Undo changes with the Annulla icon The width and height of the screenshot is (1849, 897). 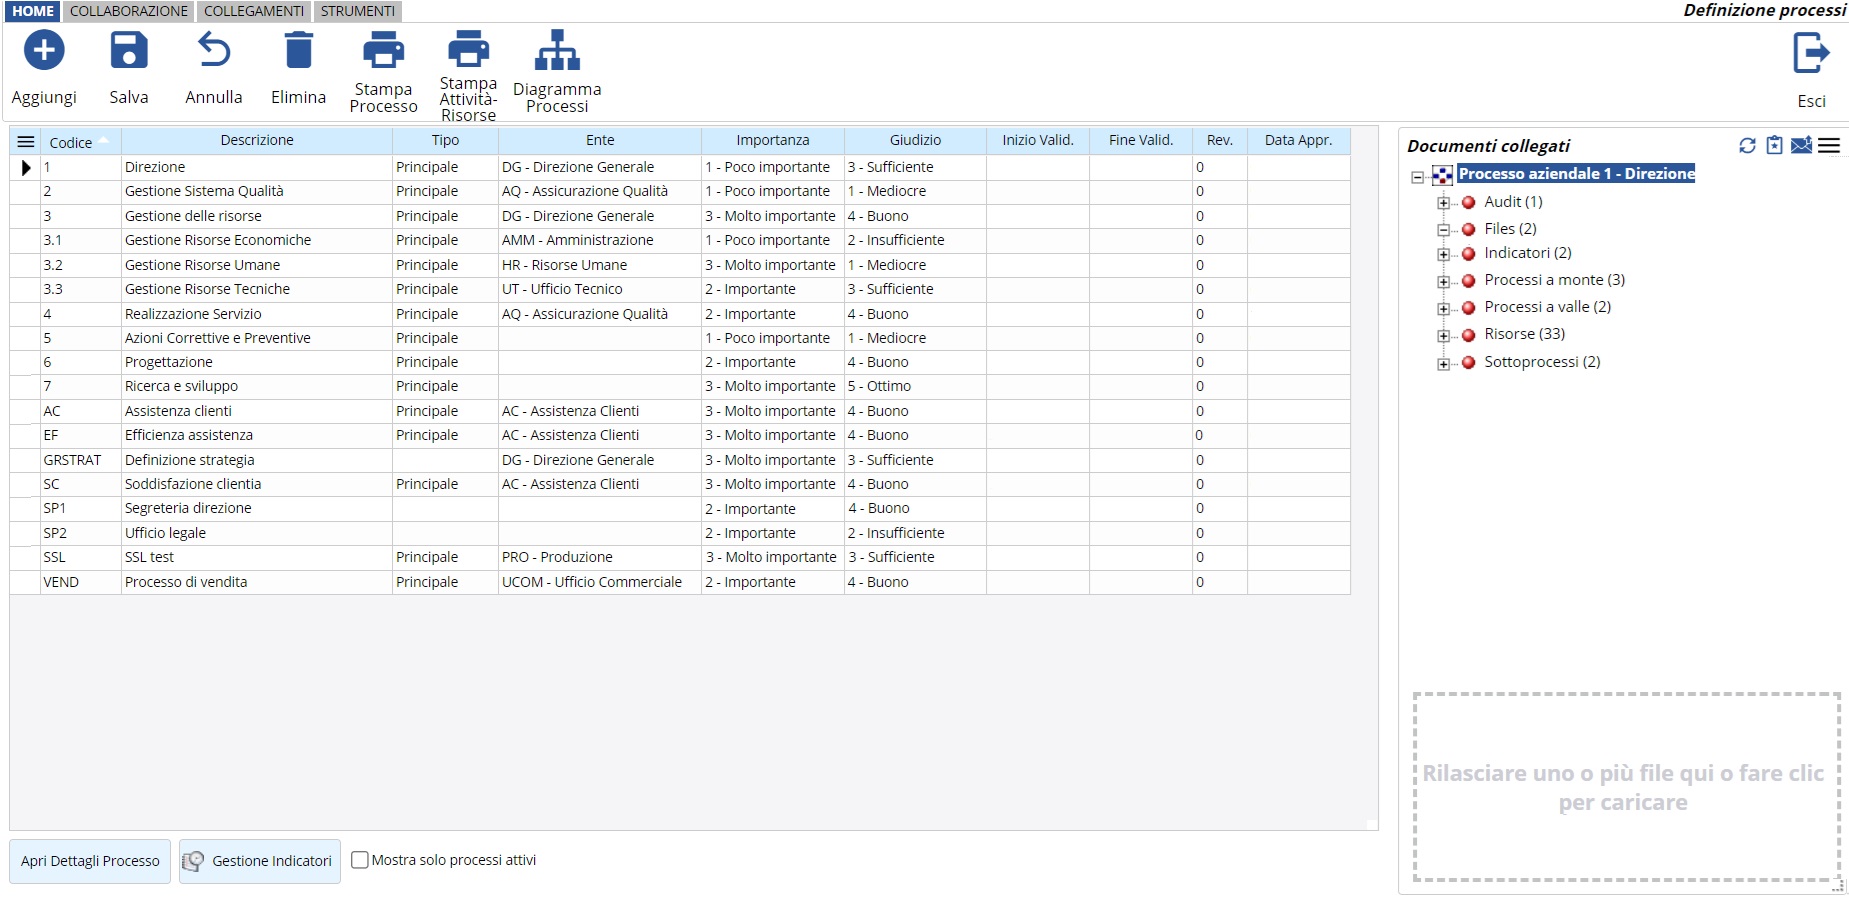coord(213,51)
